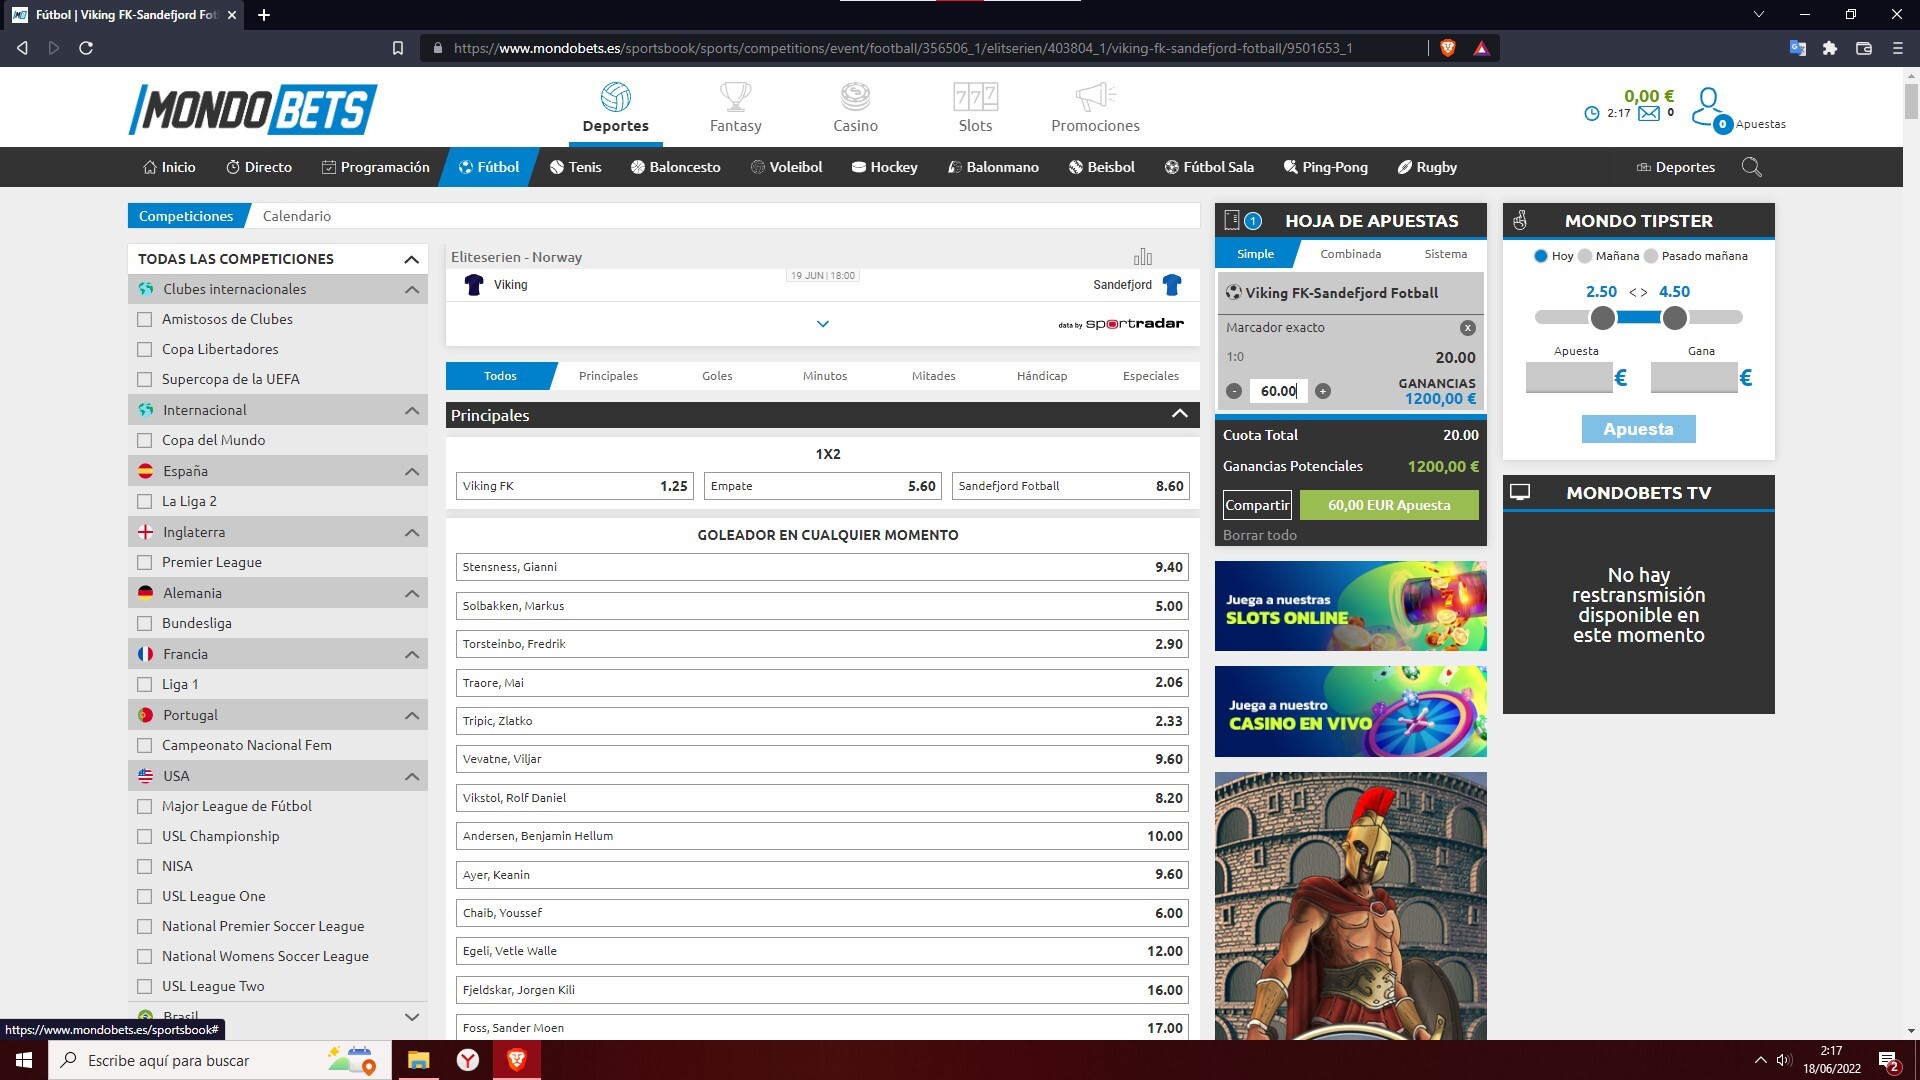Screen dimensions: 1920x1080
Task: Collapse the Alemania group
Action: (411, 593)
